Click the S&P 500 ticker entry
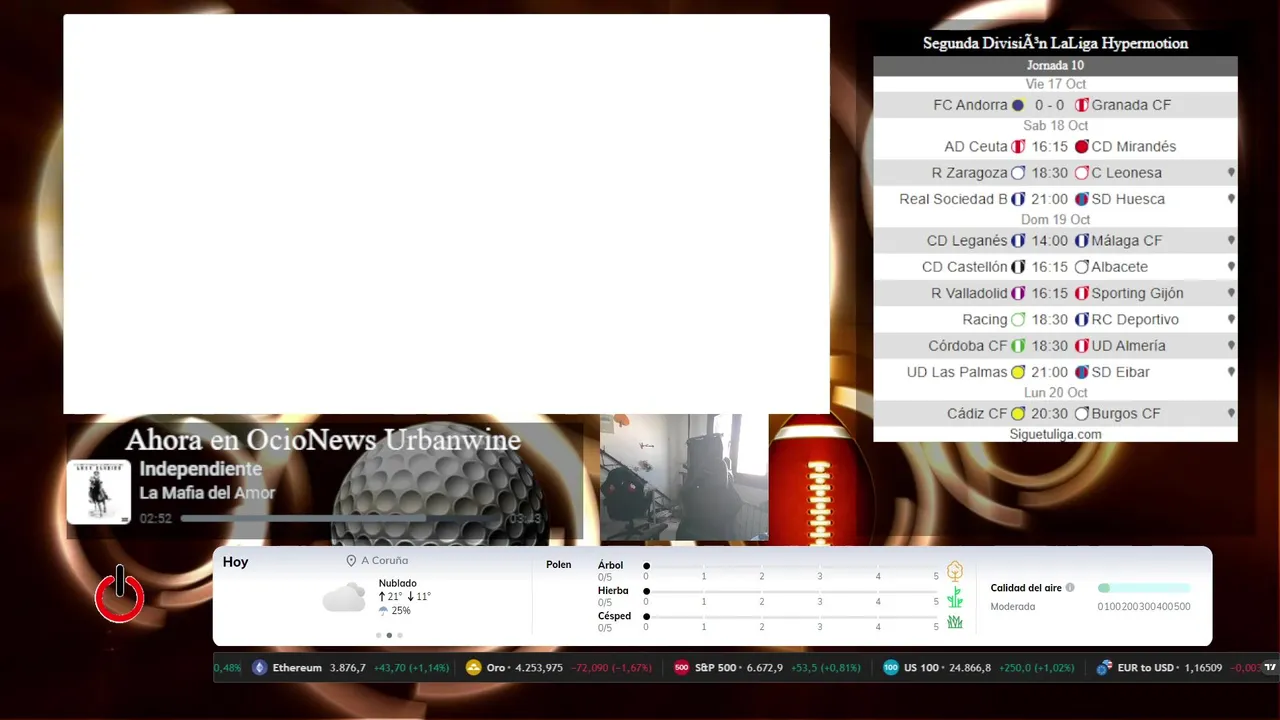The height and width of the screenshot is (720, 1280). coord(767,668)
